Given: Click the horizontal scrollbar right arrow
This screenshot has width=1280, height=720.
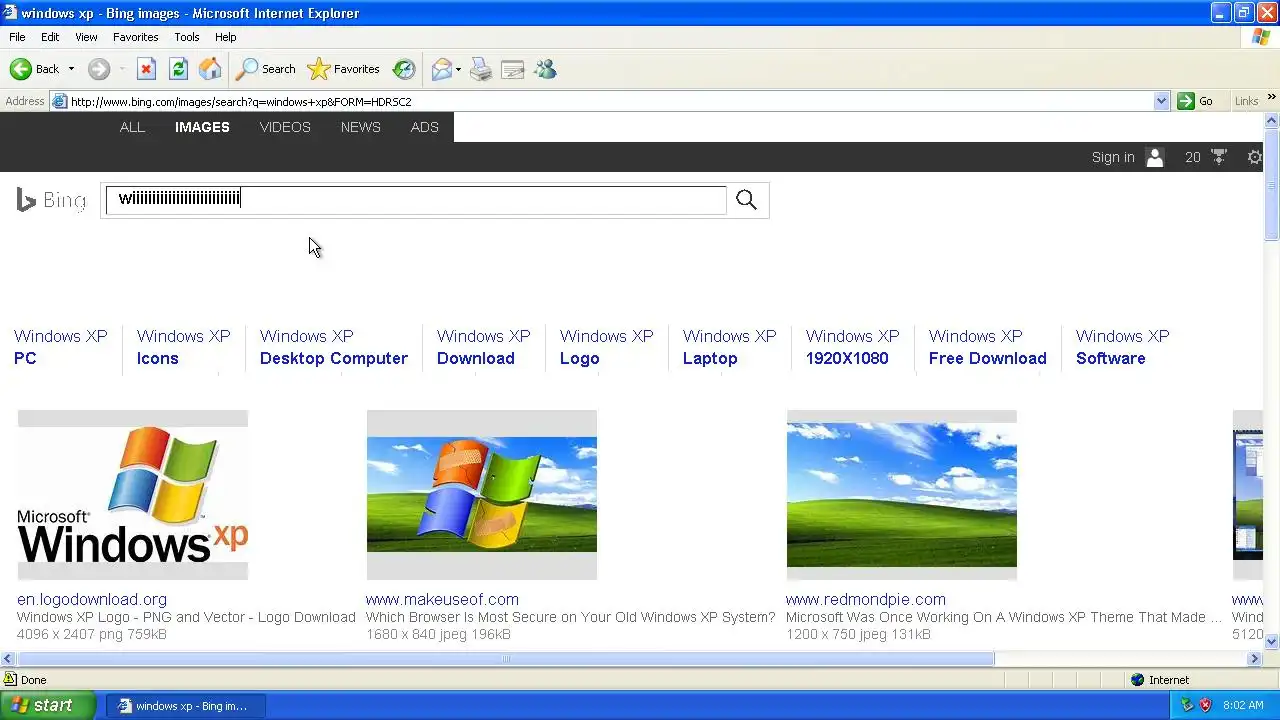Looking at the screenshot, I should click(1254, 658).
